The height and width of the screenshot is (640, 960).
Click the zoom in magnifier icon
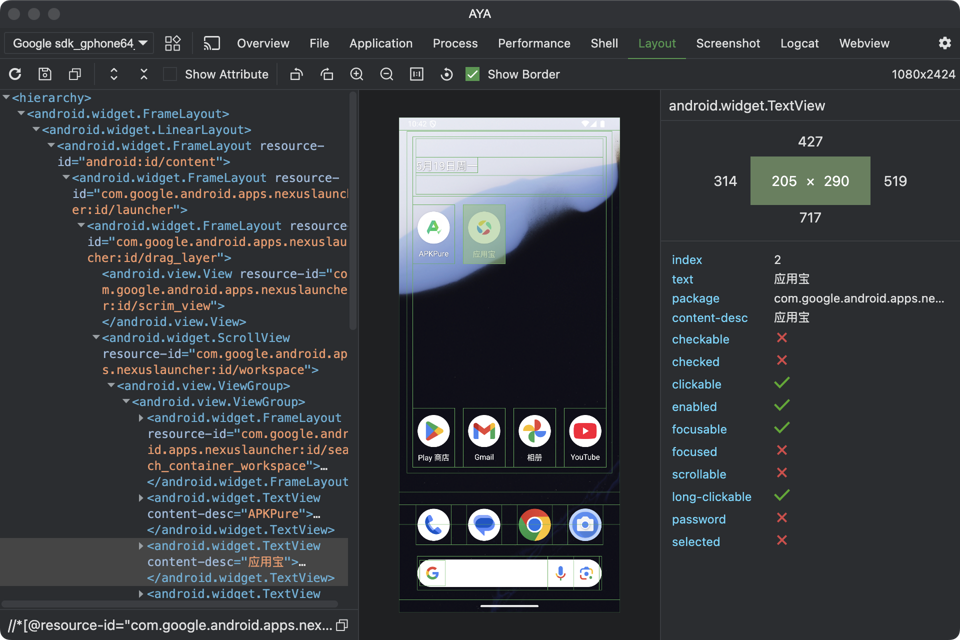click(356, 74)
